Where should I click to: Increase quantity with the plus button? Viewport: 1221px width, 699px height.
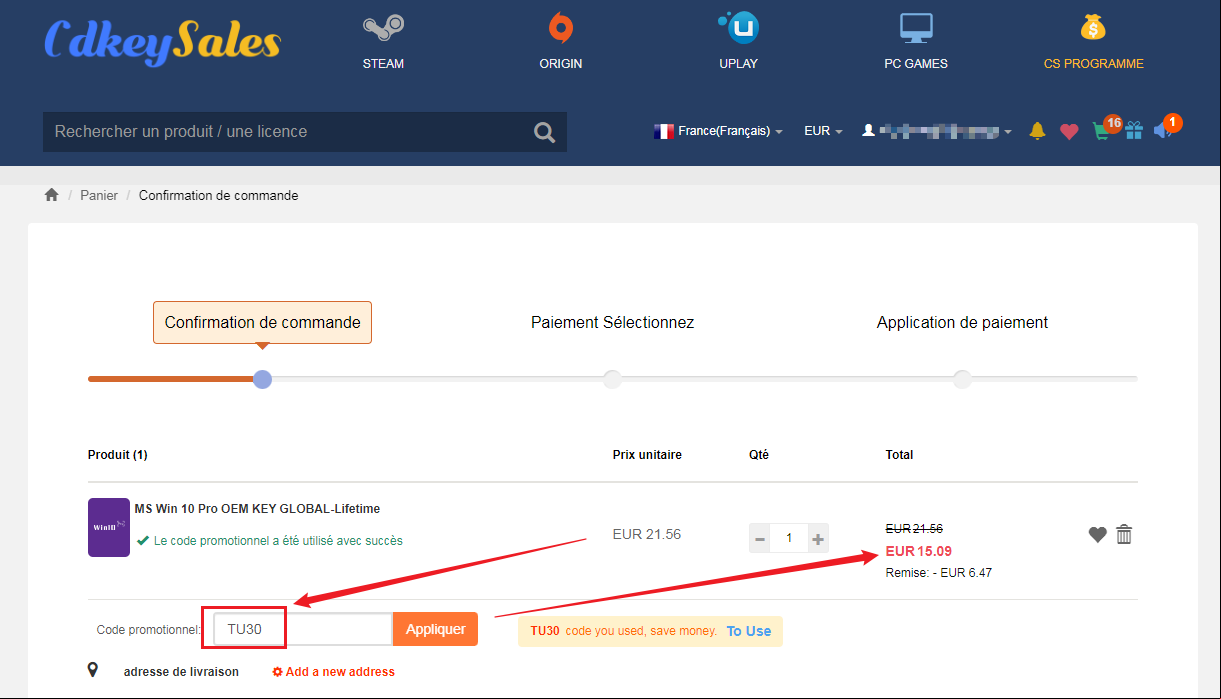818,539
